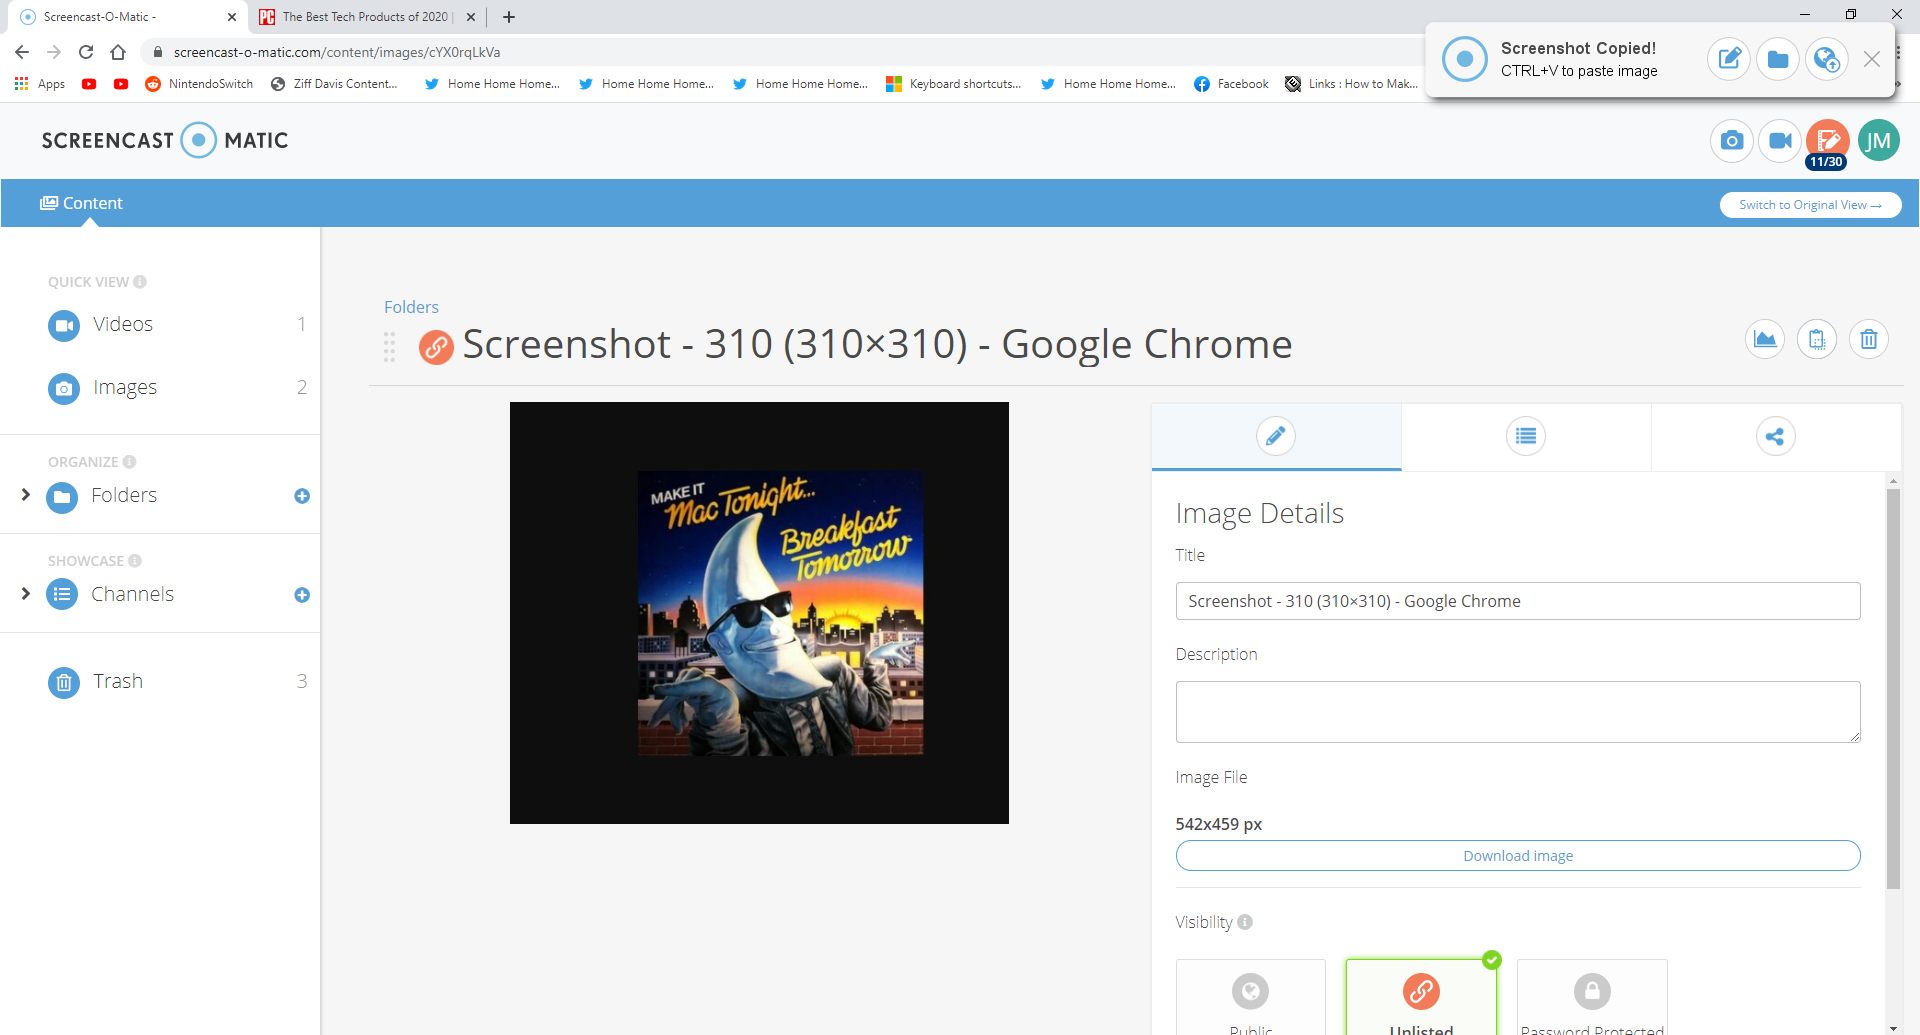Open the pencil edit details tab
Image resolution: width=1920 pixels, height=1035 pixels.
click(x=1276, y=436)
